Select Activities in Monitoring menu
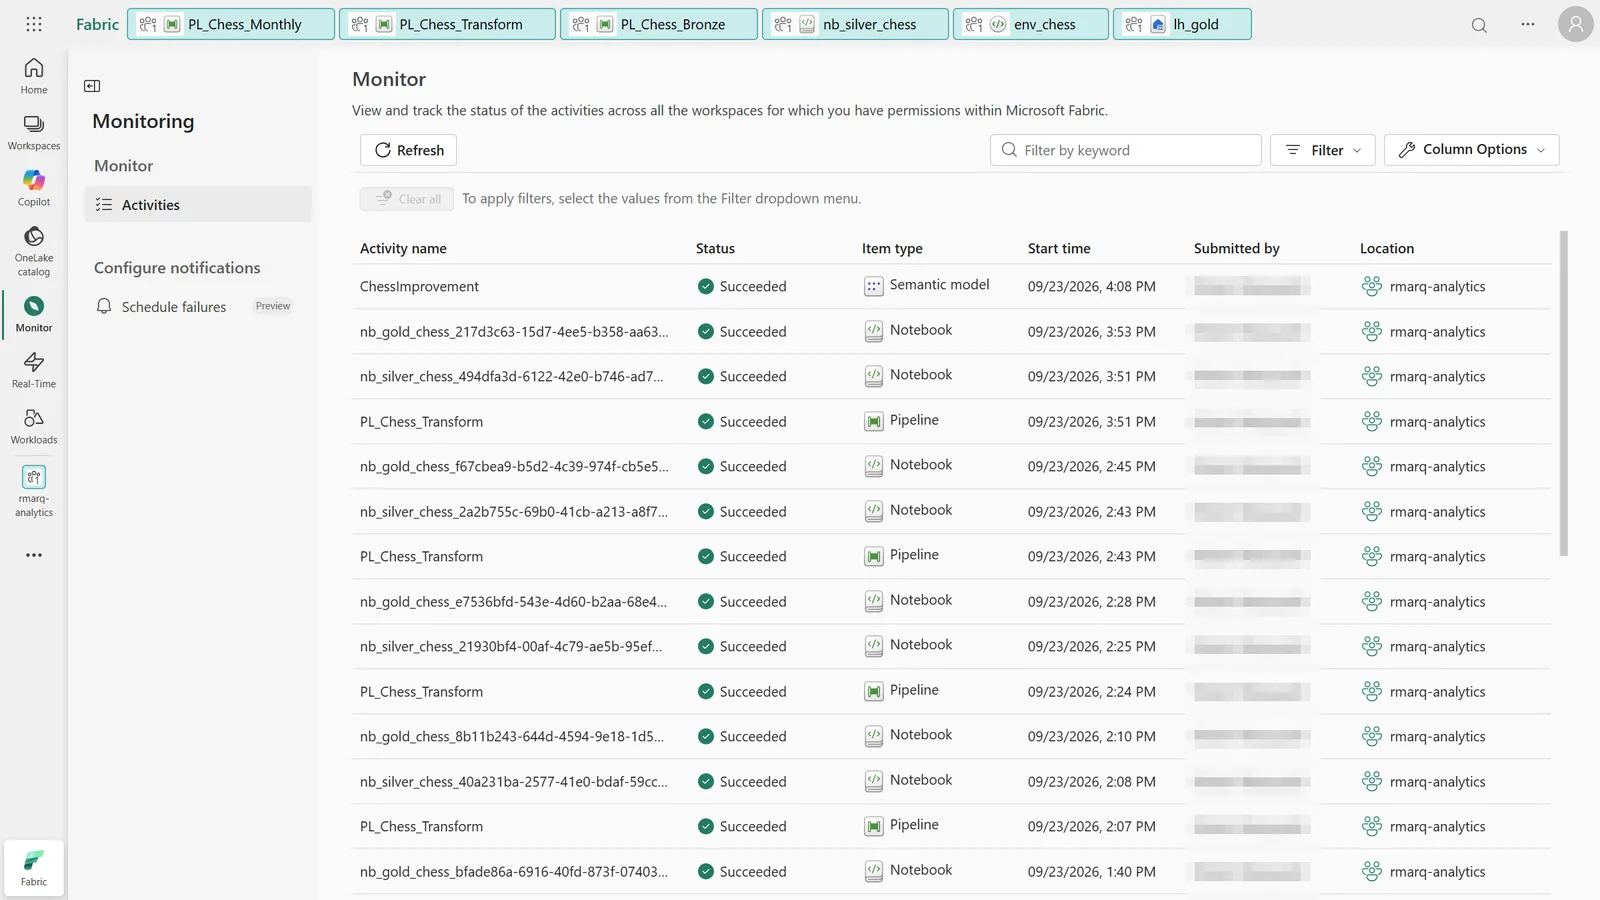 point(198,204)
